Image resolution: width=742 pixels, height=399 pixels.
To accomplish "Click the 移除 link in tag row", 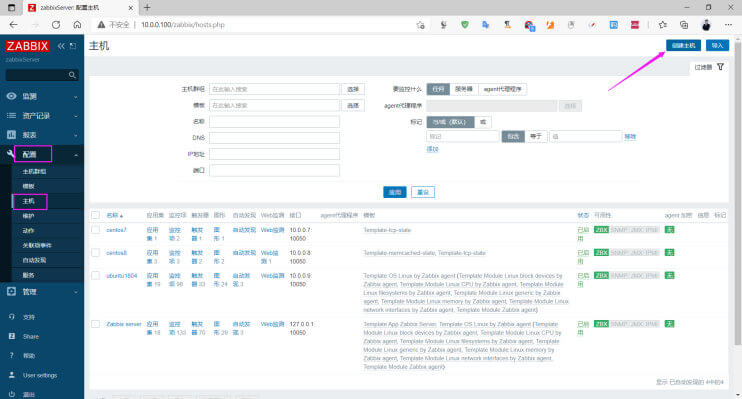I will (x=630, y=136).
